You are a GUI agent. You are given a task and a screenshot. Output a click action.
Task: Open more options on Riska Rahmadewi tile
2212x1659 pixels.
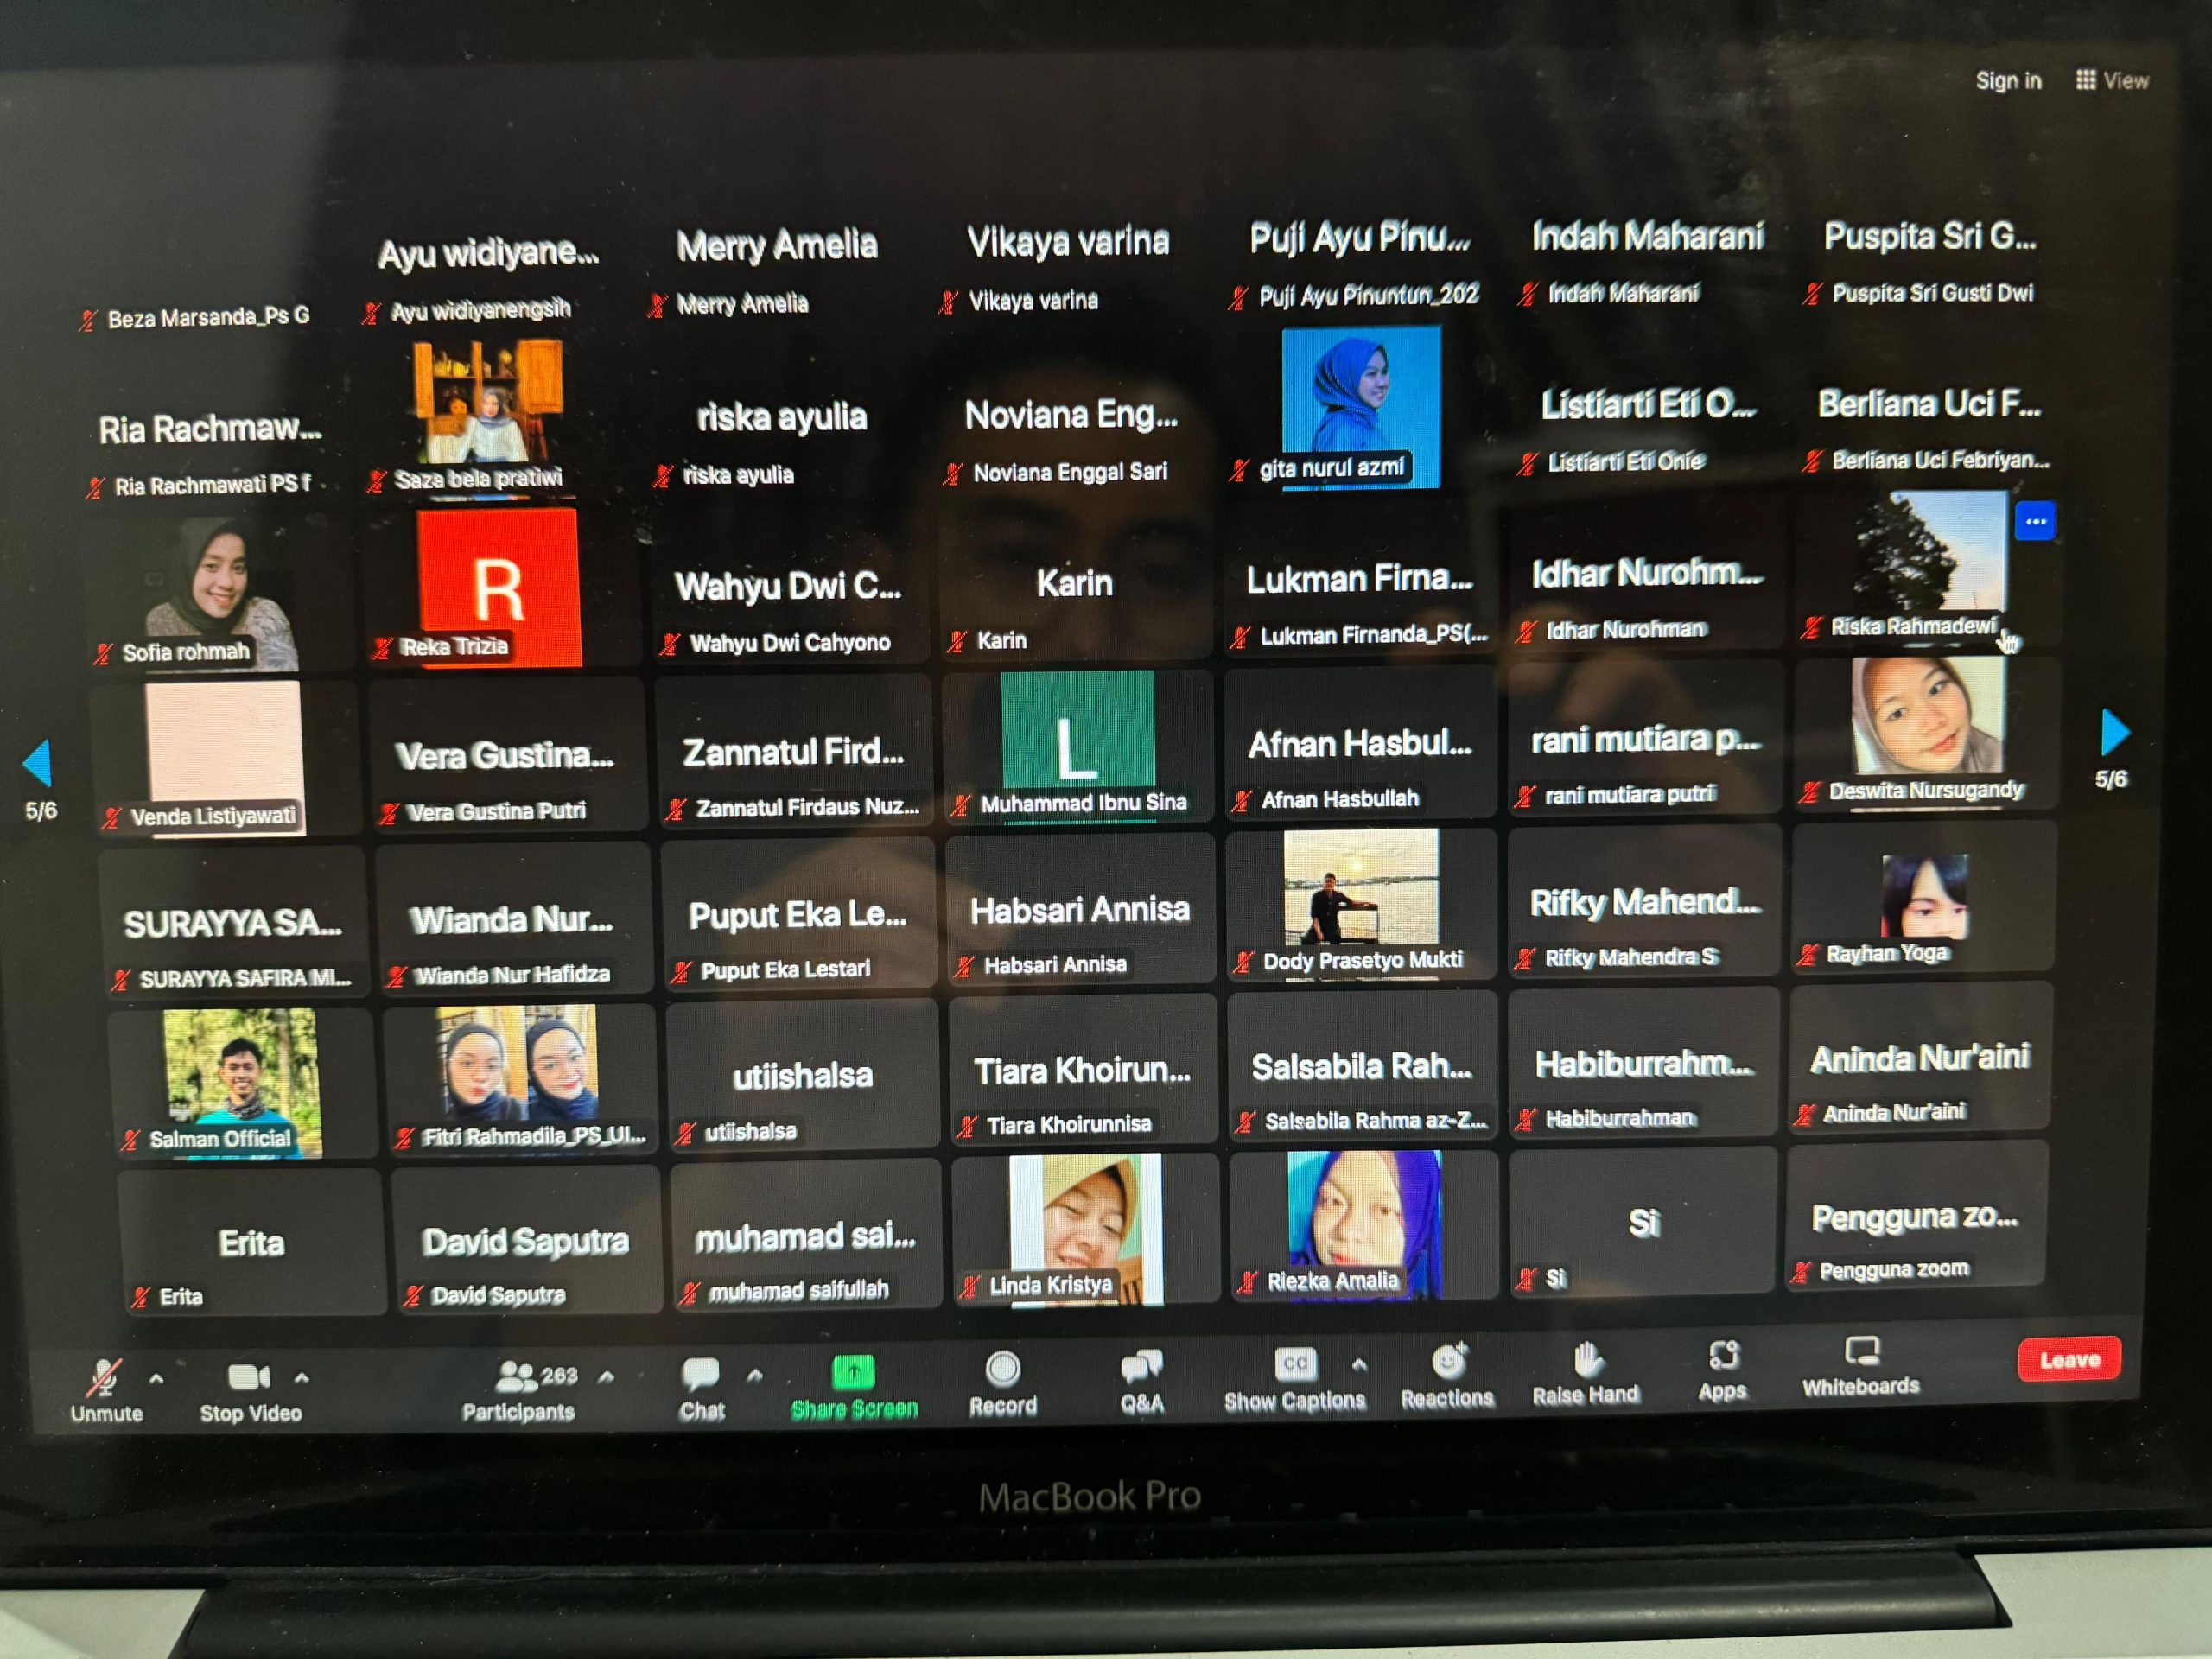pyautogui.click(x=2034, y=521)
